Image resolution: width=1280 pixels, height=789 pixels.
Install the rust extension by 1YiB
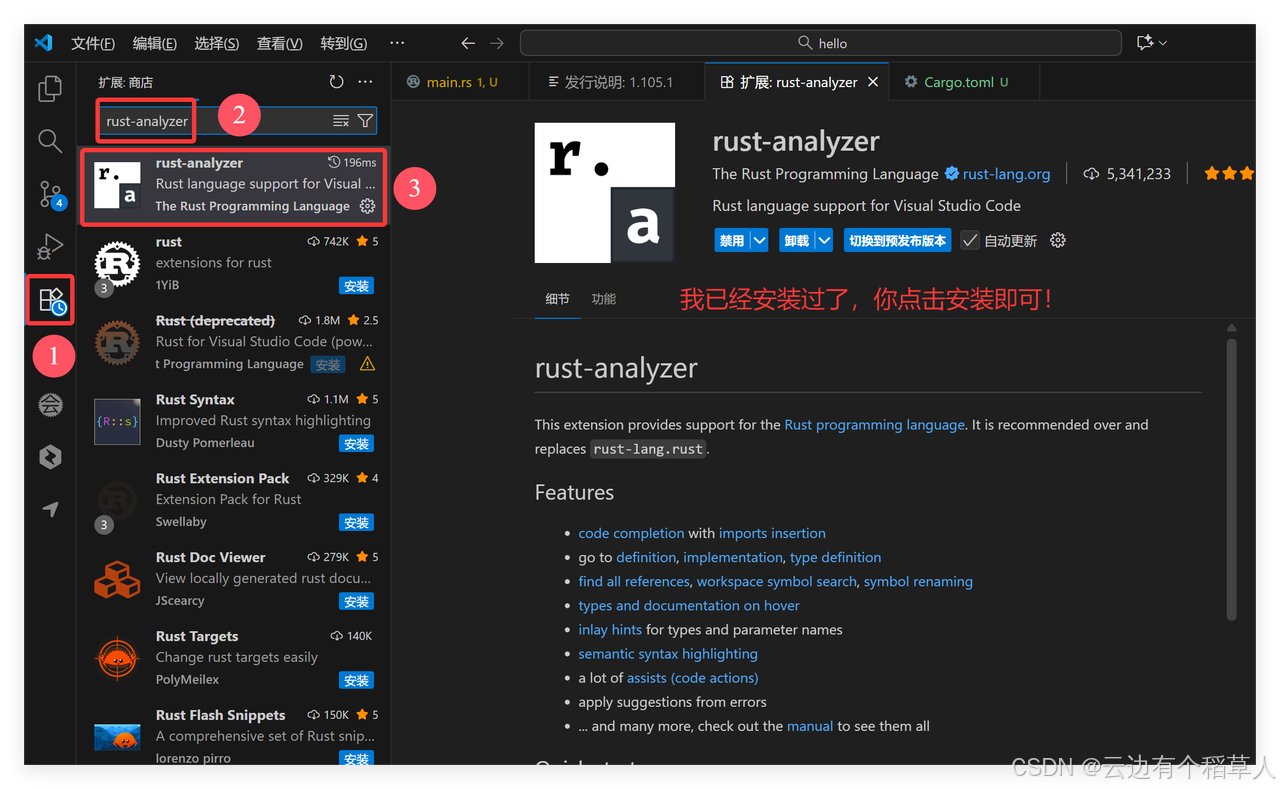pyautogui.click(x=356, y=286)
